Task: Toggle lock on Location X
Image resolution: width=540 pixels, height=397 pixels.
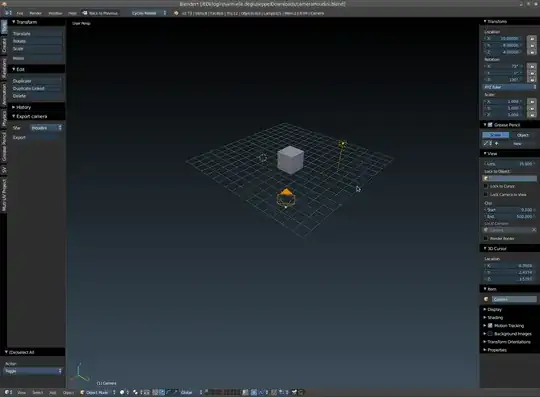Action: 532,39
